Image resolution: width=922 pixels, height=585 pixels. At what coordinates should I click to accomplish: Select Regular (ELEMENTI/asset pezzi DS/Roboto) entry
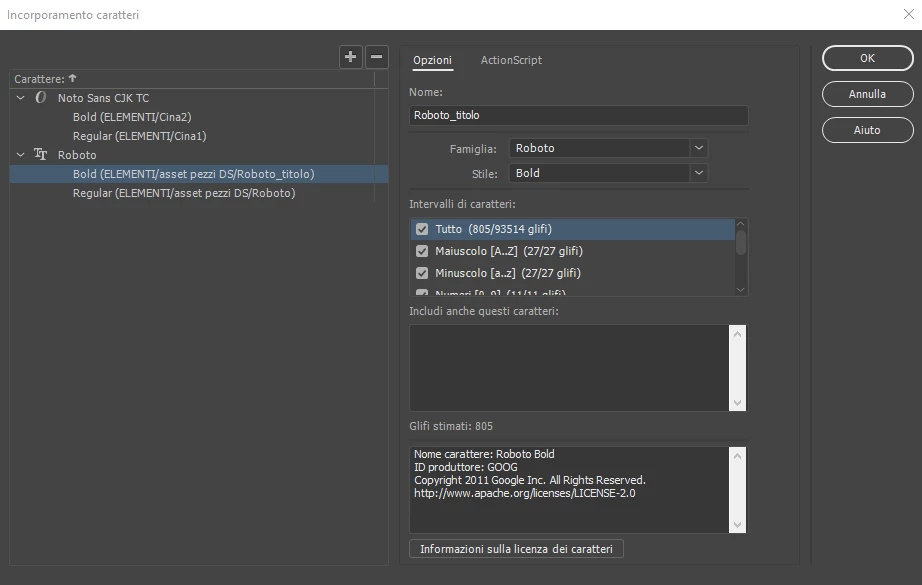pyautogui.click(x=184, y=193)
